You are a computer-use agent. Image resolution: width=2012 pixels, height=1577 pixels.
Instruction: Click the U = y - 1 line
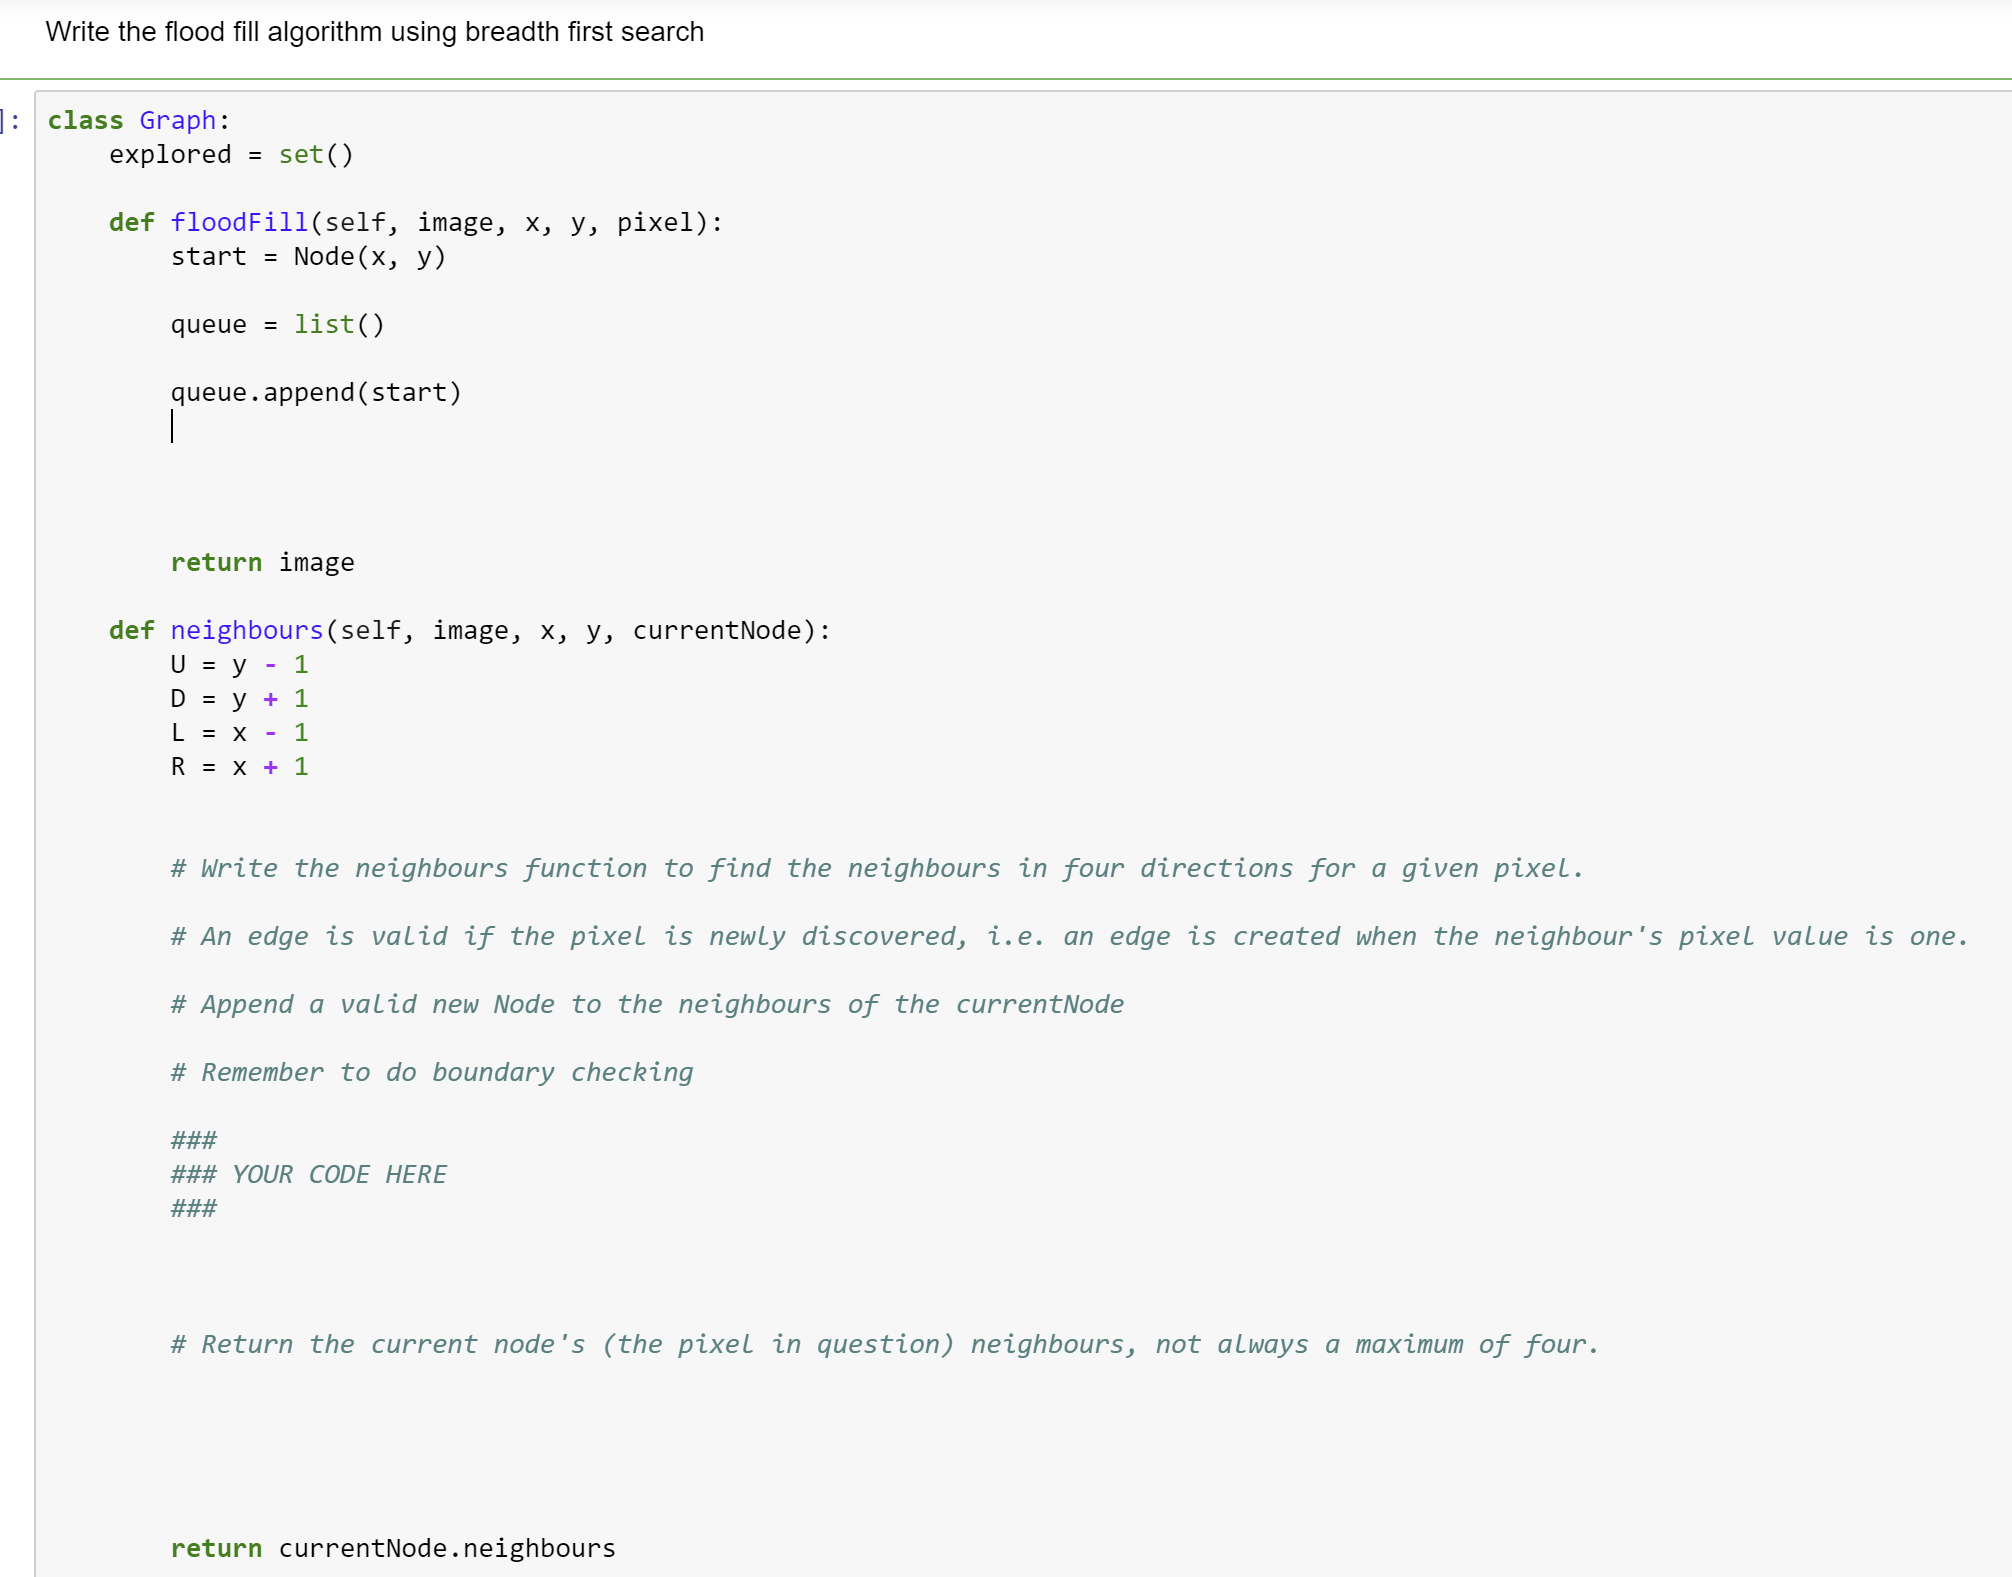[239, 664]
